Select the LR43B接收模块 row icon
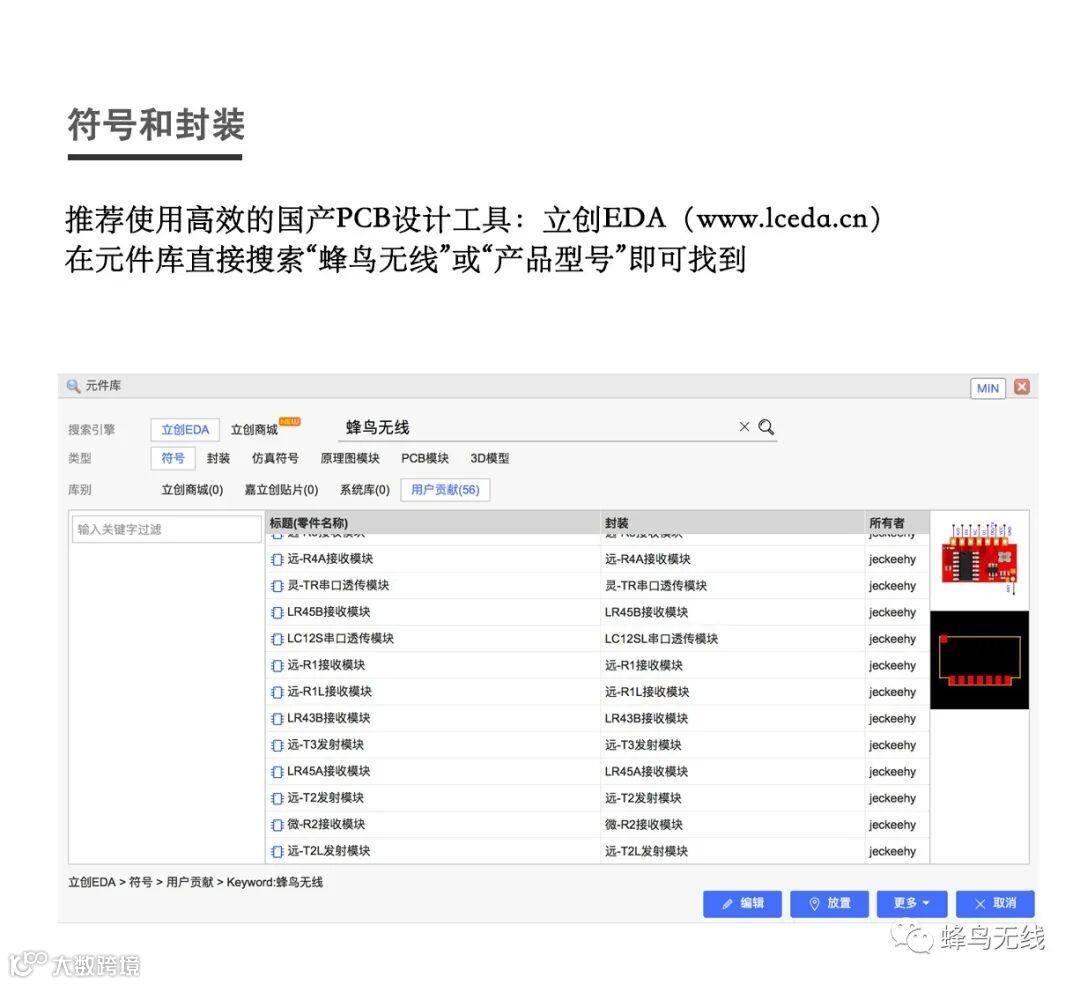This screenshot has height=985, width=1080. (277, 718)
